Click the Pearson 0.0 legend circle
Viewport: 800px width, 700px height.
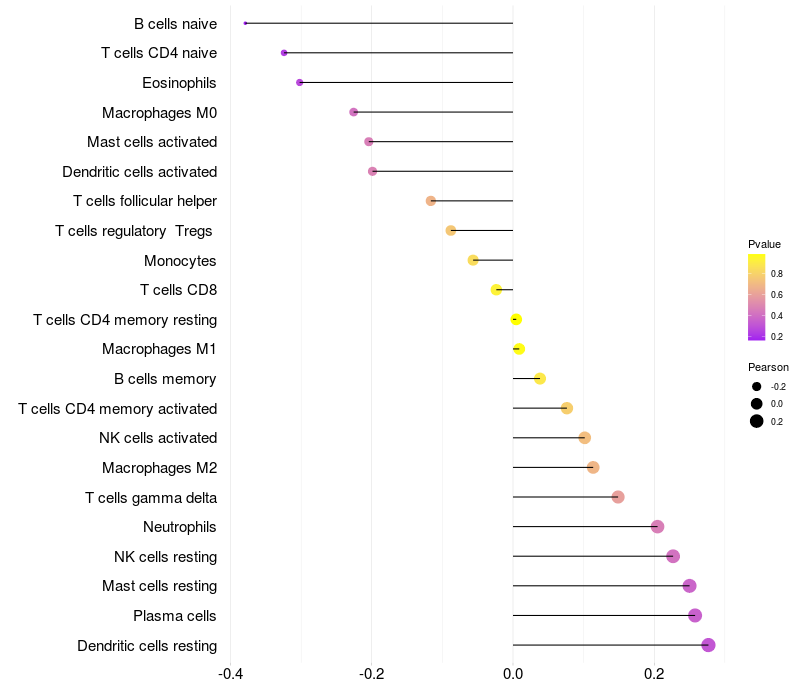tap(757, 404)
